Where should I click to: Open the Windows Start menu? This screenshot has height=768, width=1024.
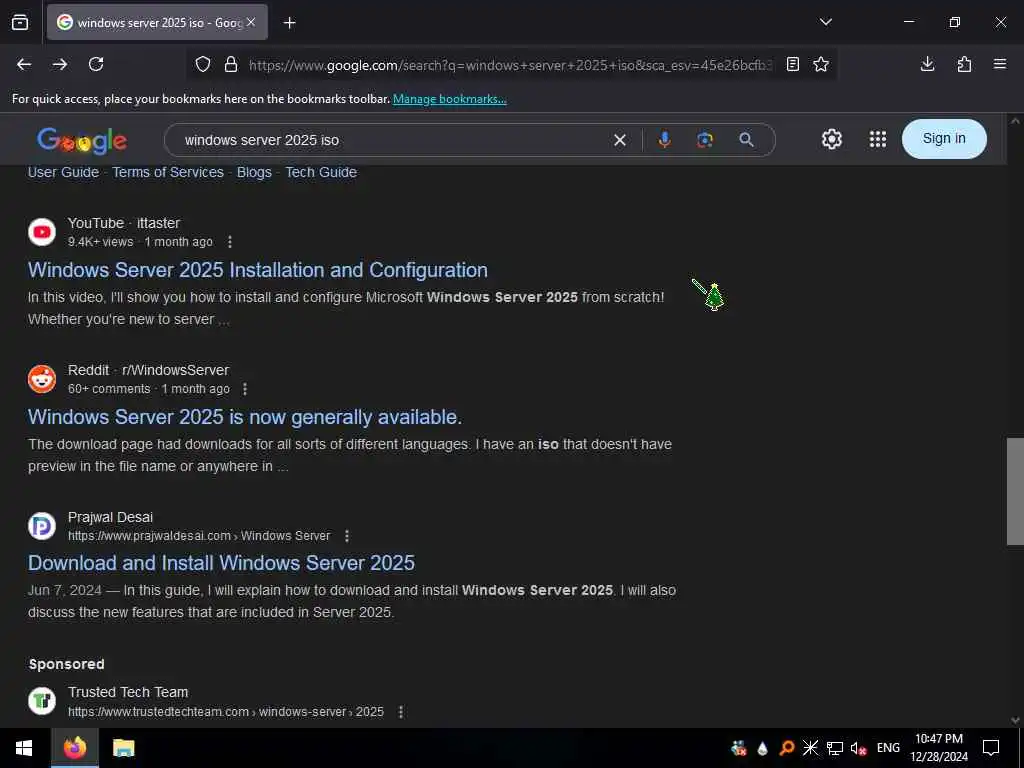point(24,748)
